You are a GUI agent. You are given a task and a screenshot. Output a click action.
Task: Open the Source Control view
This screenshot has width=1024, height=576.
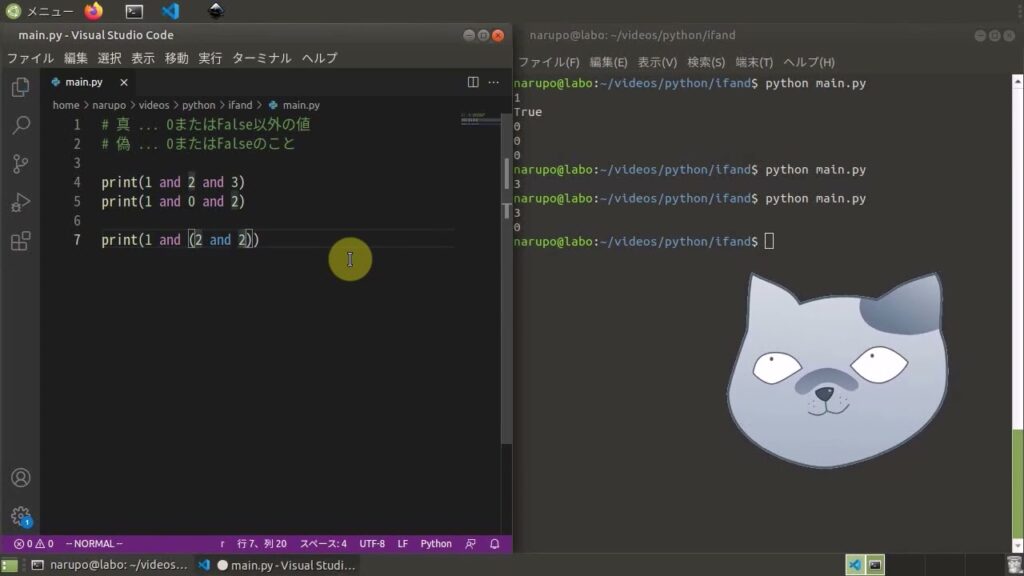[20, 164]
